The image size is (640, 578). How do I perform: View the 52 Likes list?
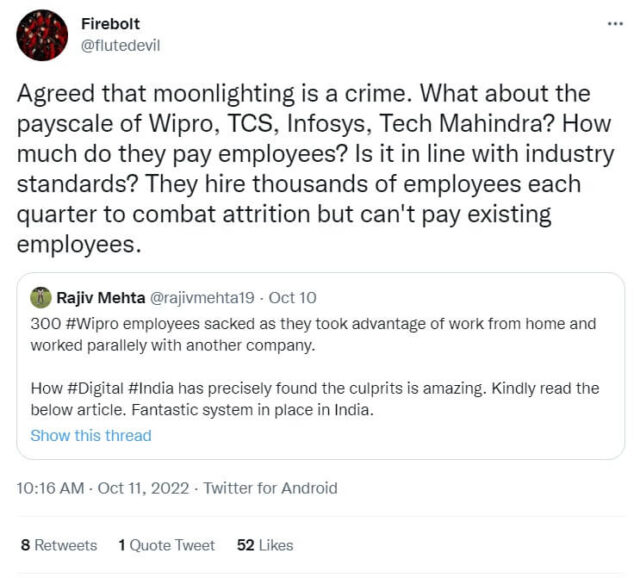265,545
